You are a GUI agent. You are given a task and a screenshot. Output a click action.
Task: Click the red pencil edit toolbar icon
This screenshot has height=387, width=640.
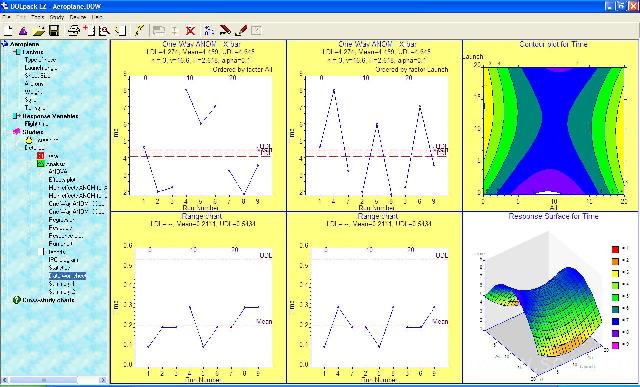click(241, 30)
